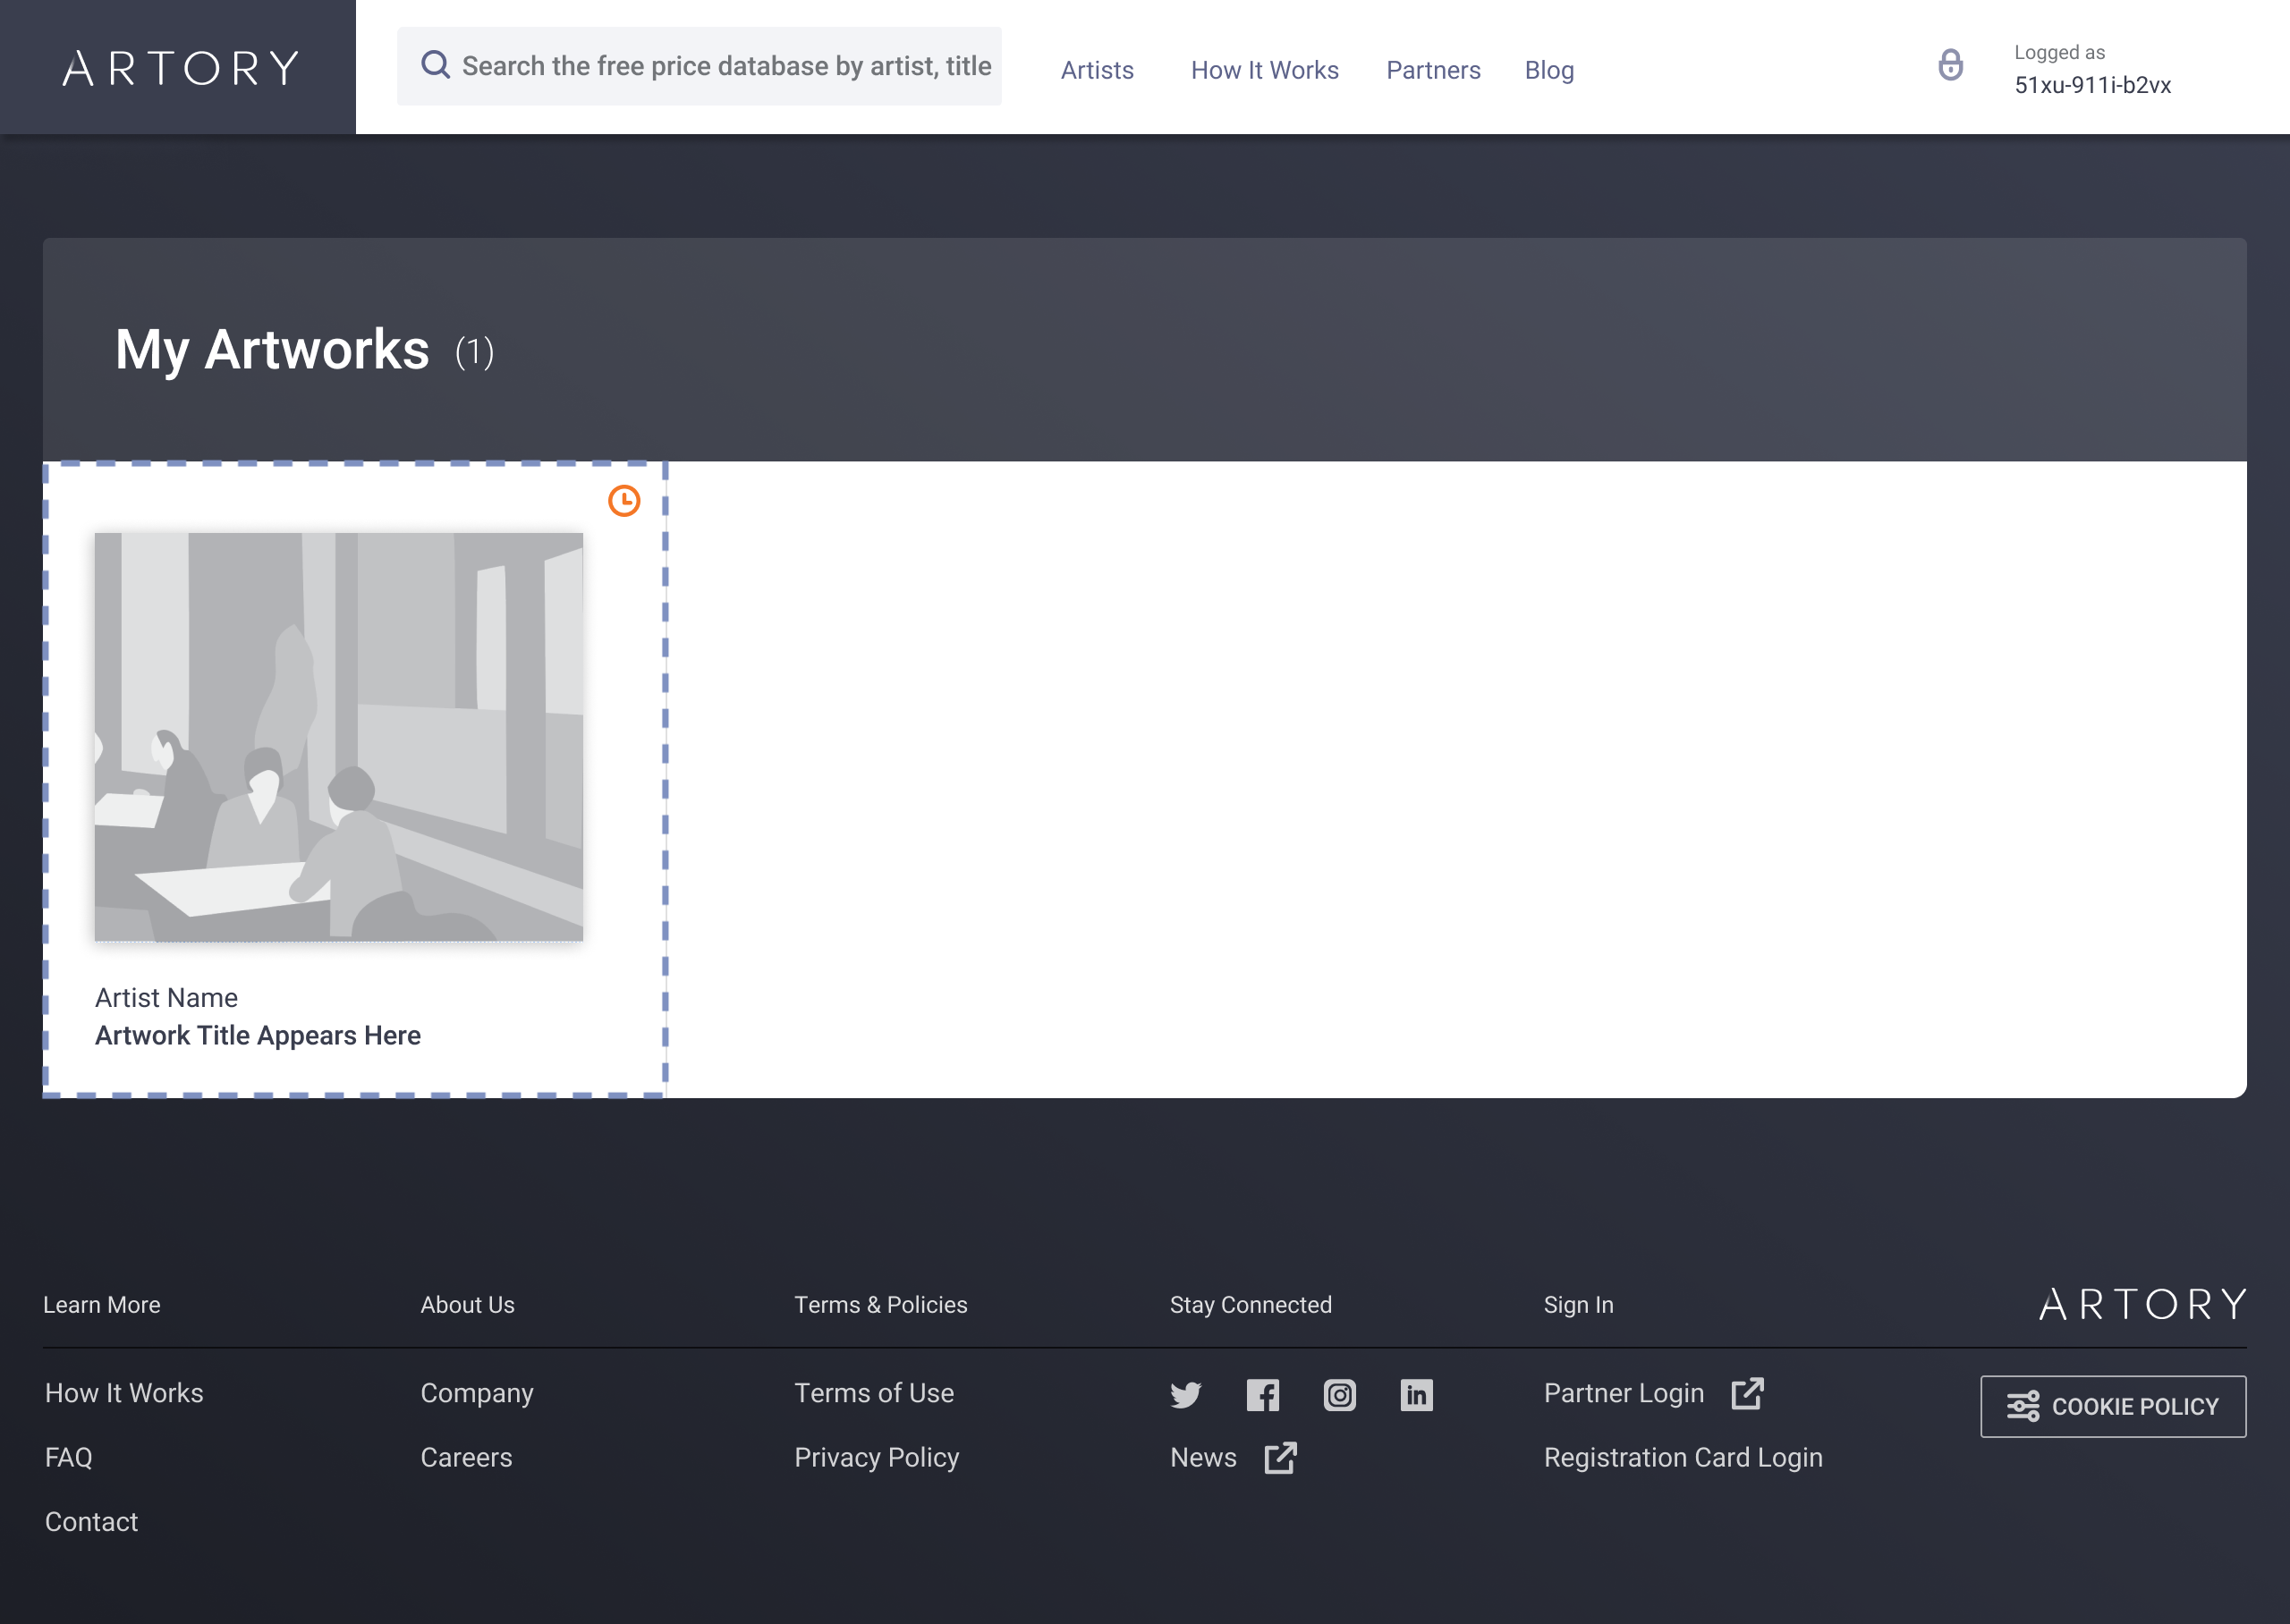Open the Twitter social link

(x=1185, y=1395)
